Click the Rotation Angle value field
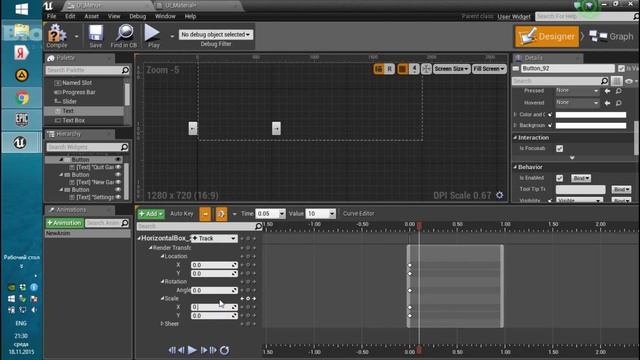 214,290
